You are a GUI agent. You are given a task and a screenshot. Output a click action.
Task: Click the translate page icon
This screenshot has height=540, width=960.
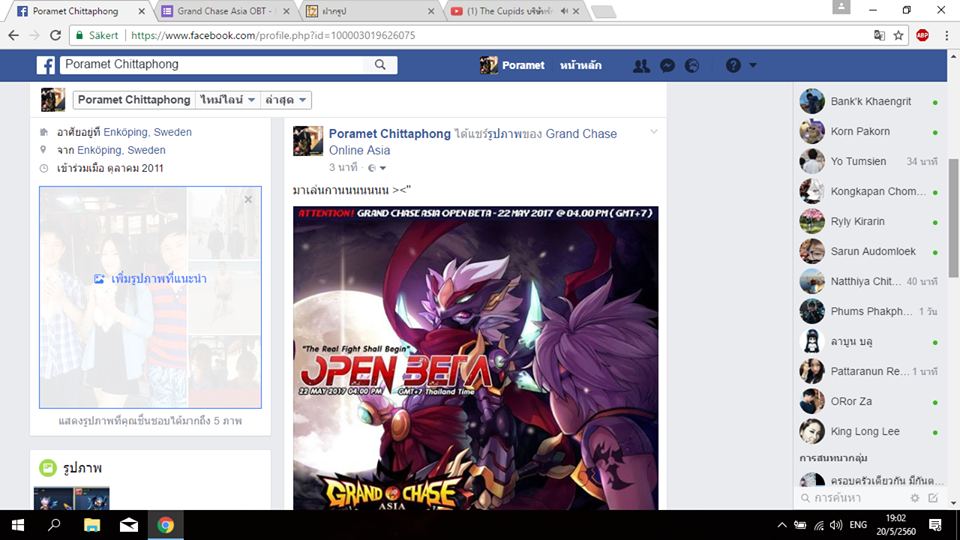(879, 36)
